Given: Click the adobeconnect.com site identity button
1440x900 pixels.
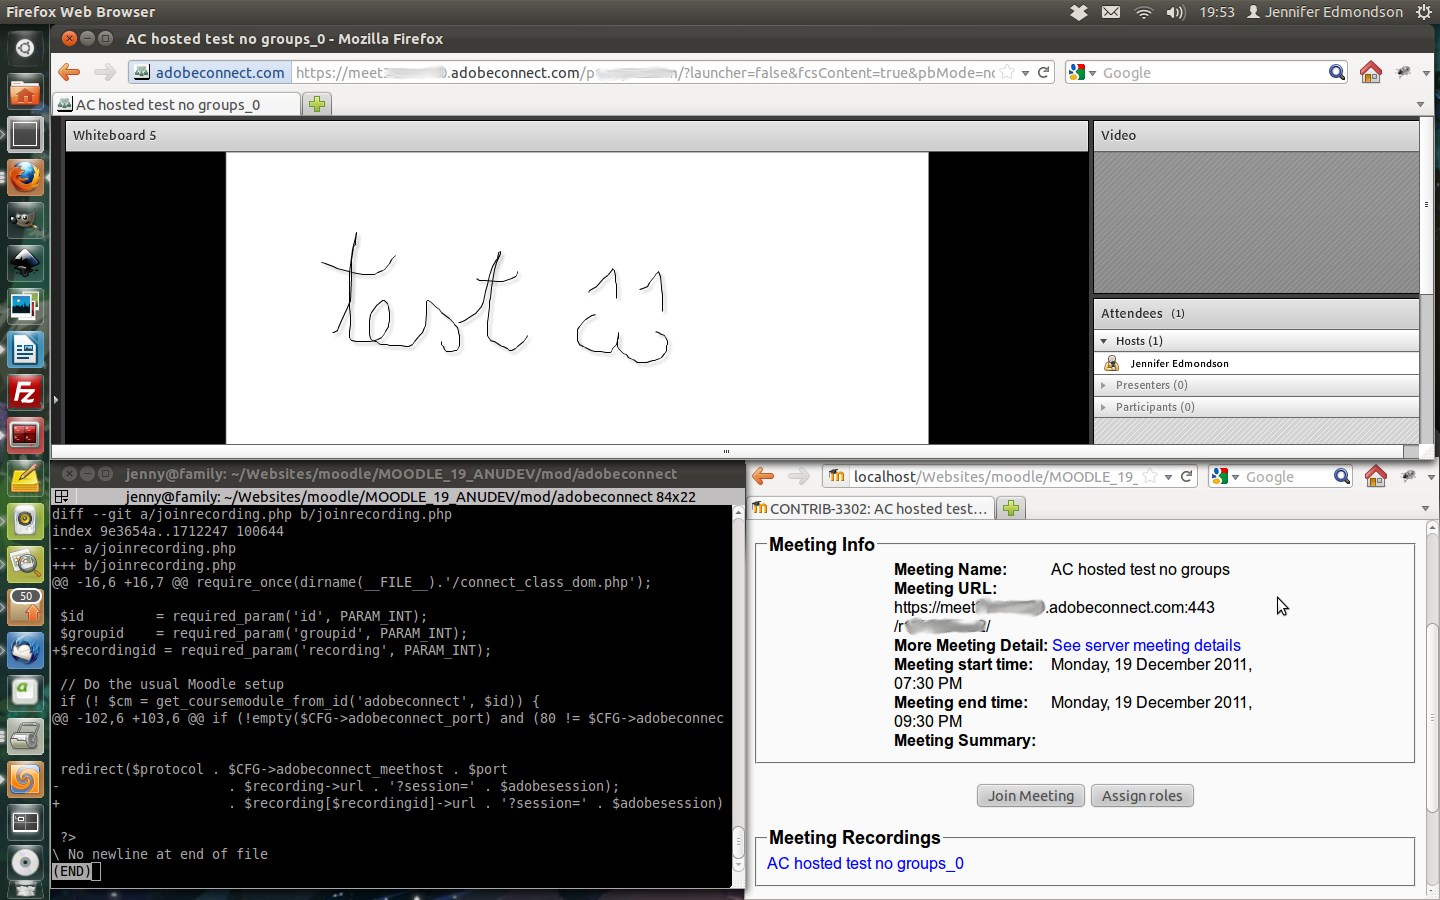Looking at the screenshot, I should [210, 72].
